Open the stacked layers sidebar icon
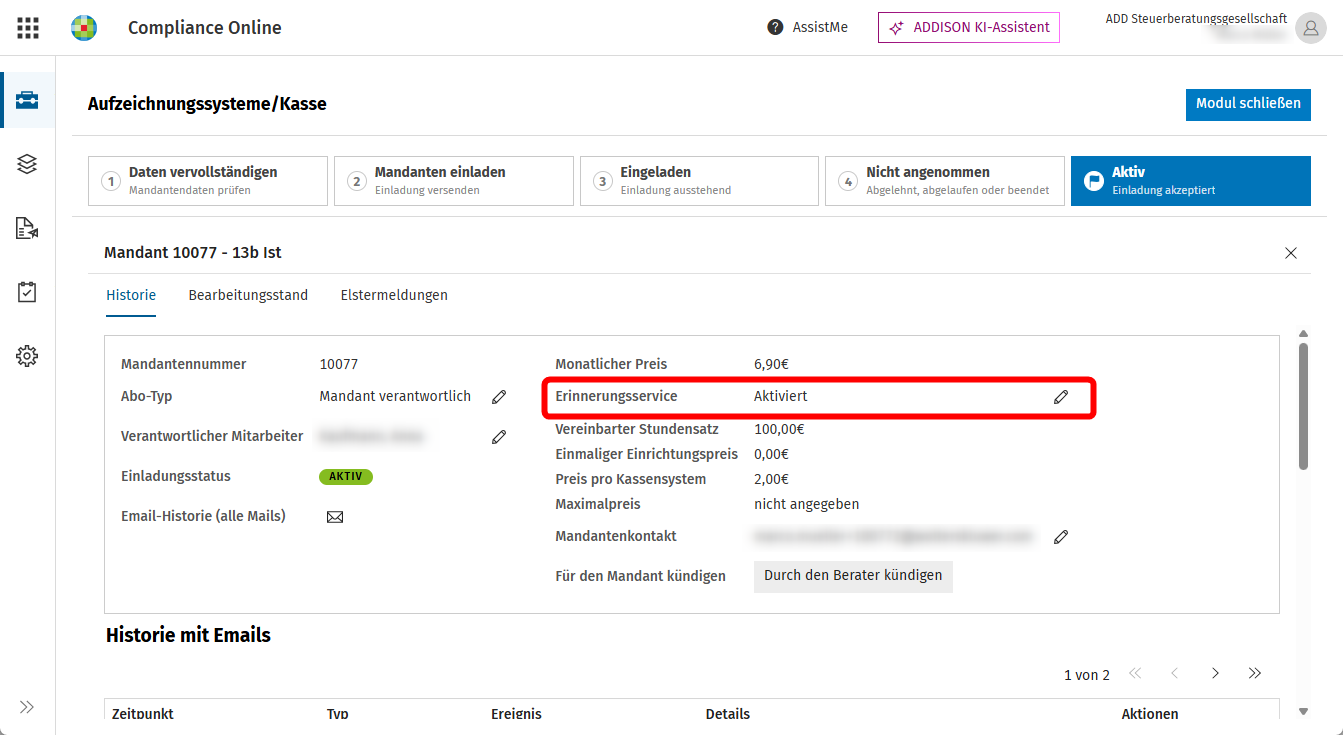 tap(27, 164)
